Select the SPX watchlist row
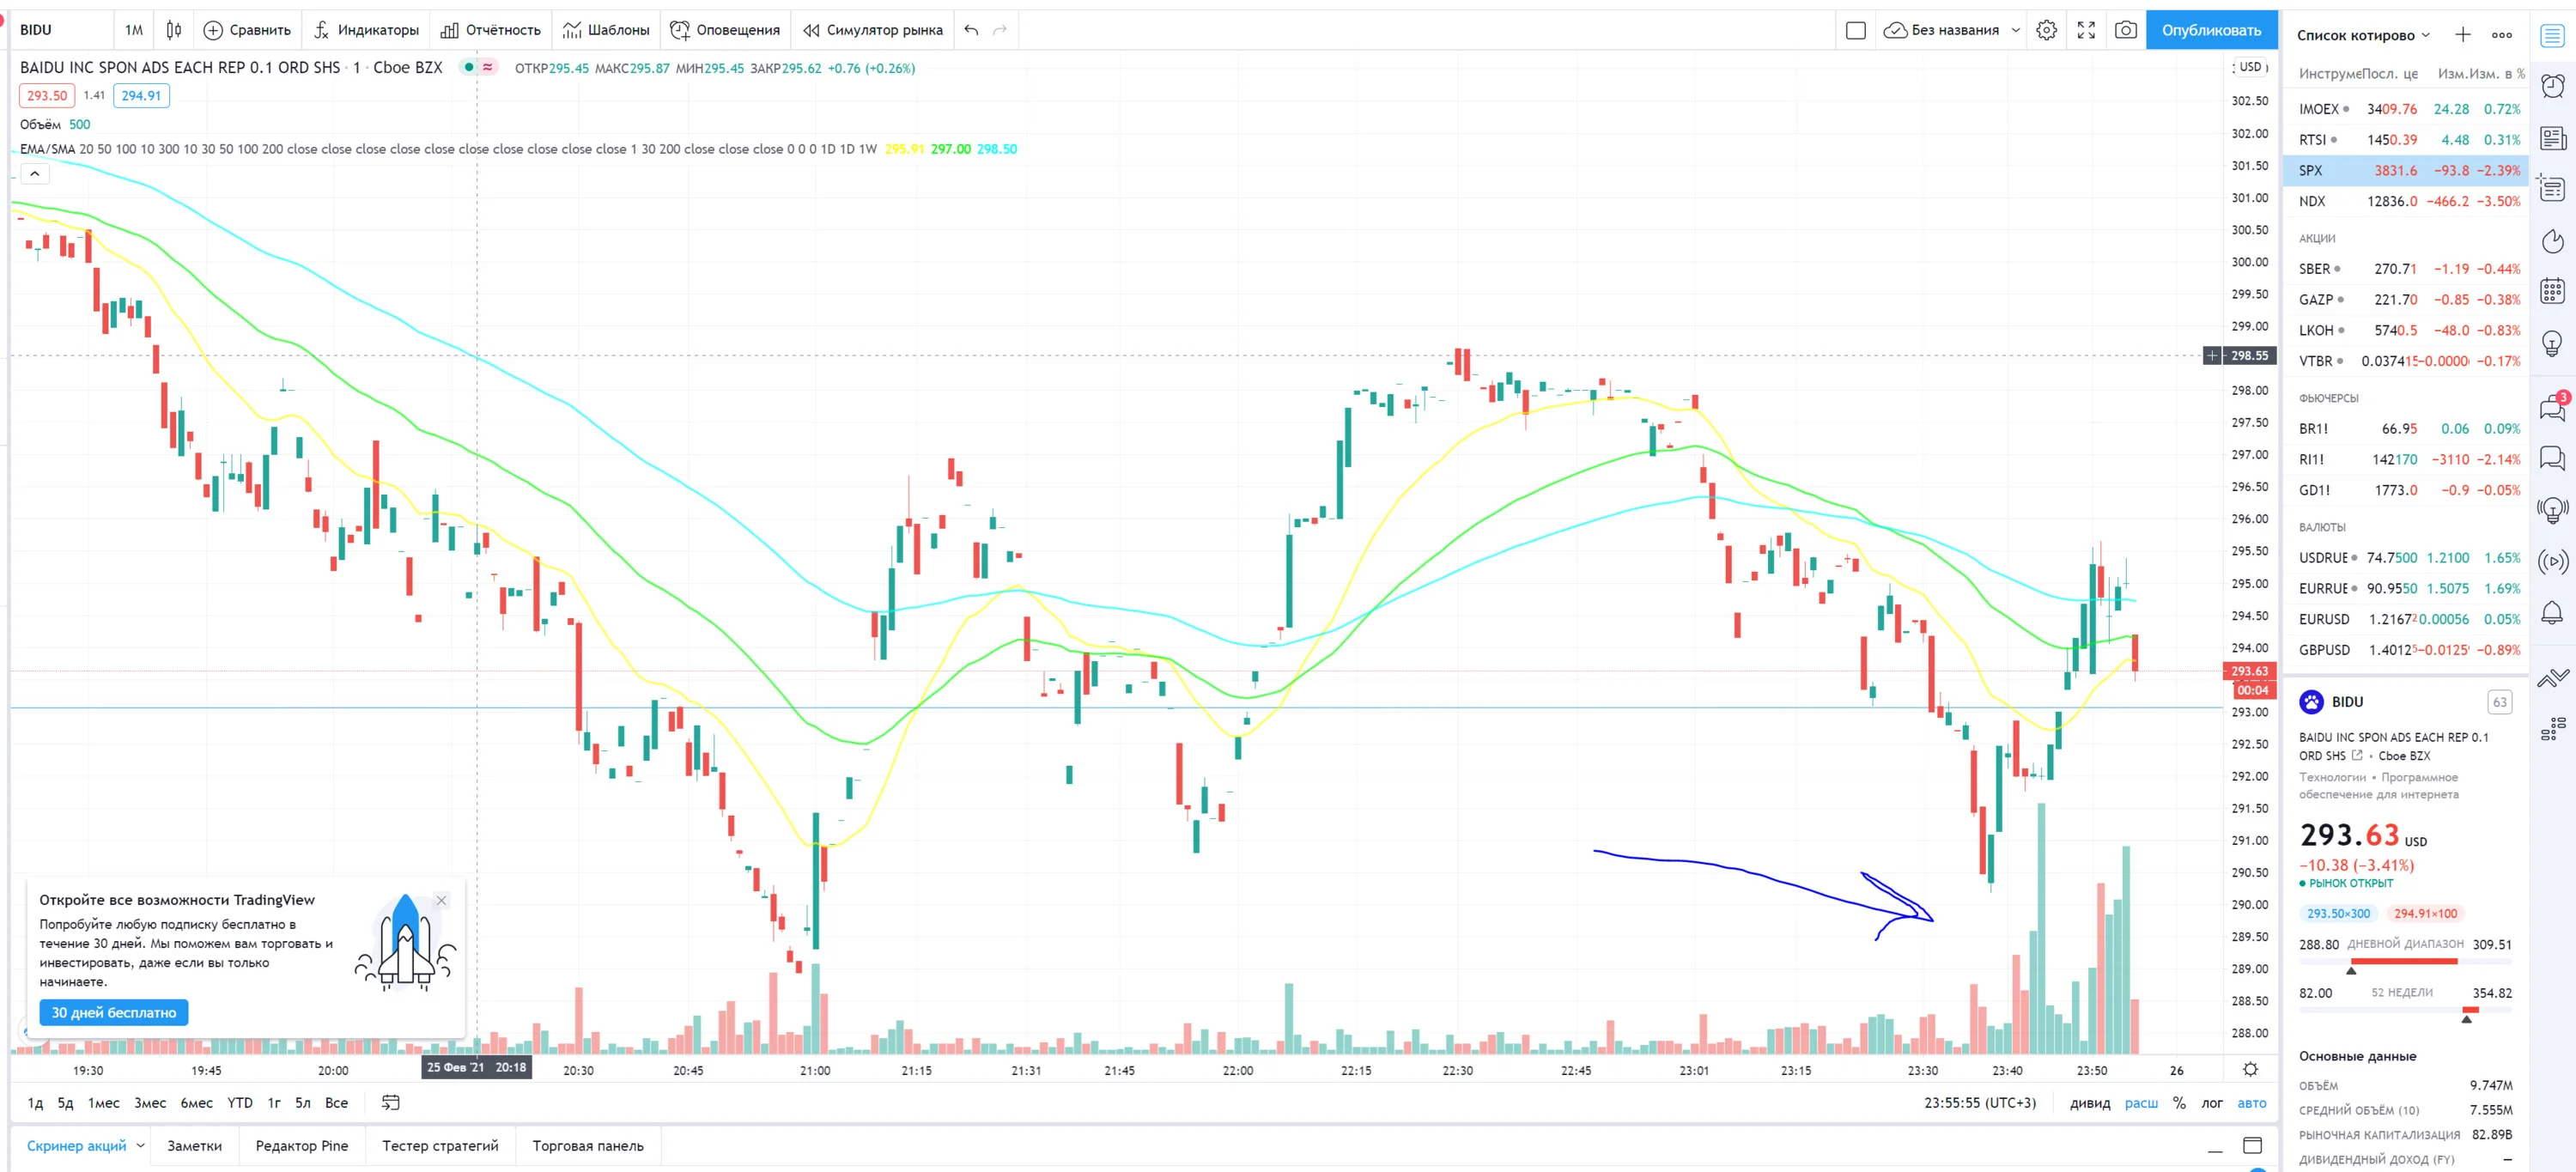Screen dimensions: 2576x1172 click(x=2406, y=170)
